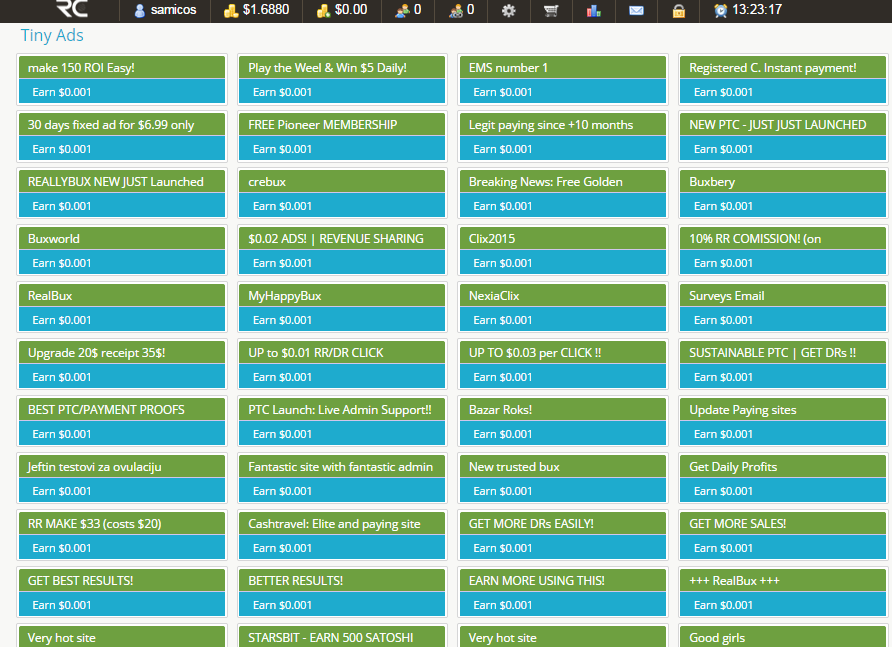Click the padlock logout icon
Image resolution: width=892 pixels, height=647 pixels.
click(679, 11)
